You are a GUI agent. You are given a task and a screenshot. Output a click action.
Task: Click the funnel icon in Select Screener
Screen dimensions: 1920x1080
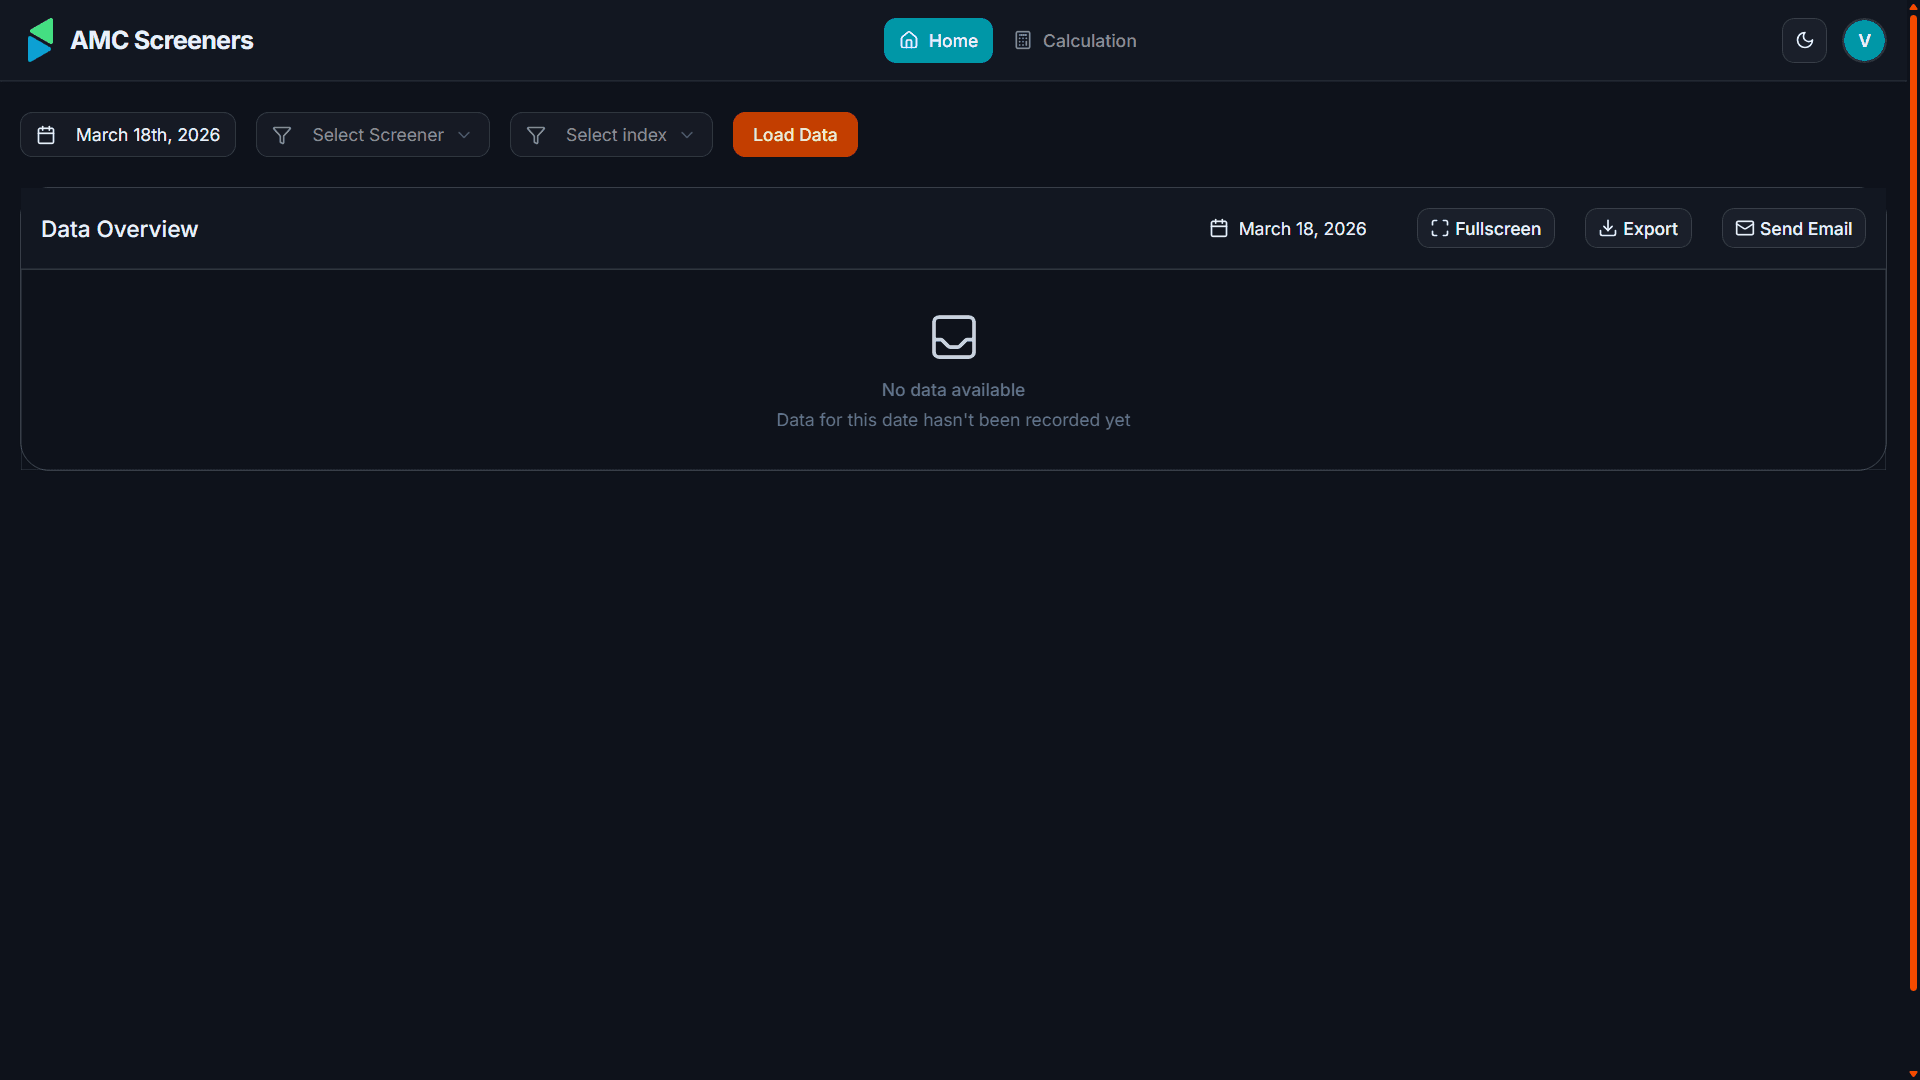(282, 135)
